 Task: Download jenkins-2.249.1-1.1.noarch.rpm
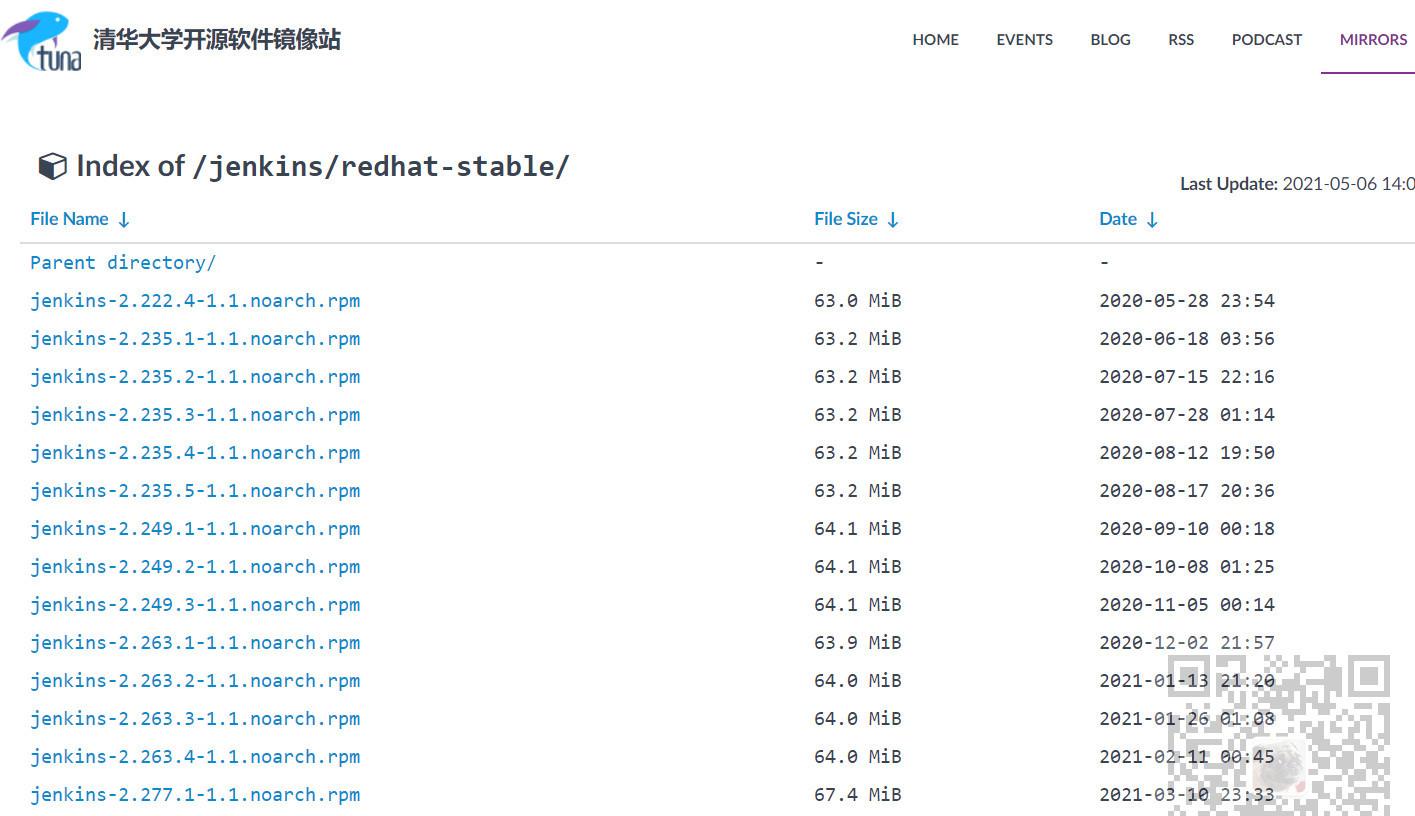[x=195, y=528]
